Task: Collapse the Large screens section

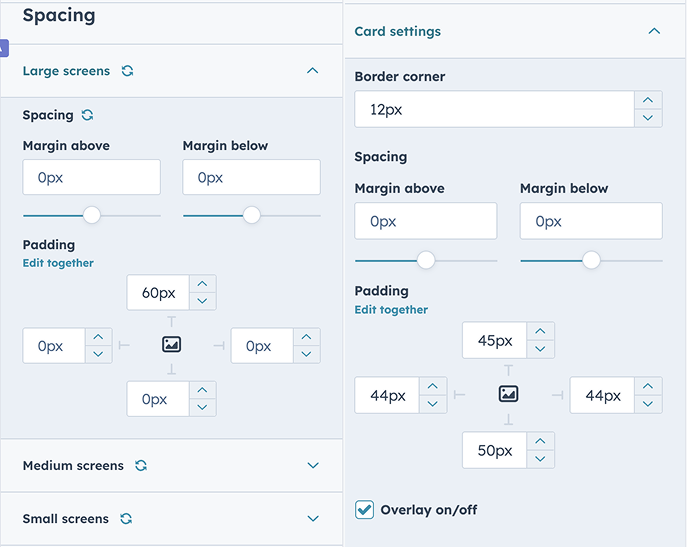Action: point(313,71)
